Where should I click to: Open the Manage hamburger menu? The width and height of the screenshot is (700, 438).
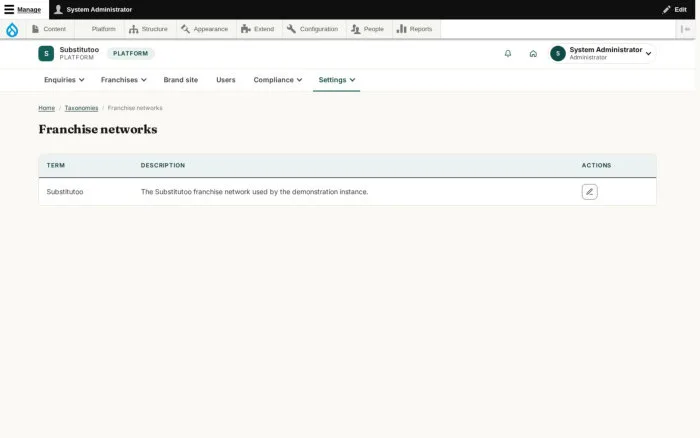(23, 9)
